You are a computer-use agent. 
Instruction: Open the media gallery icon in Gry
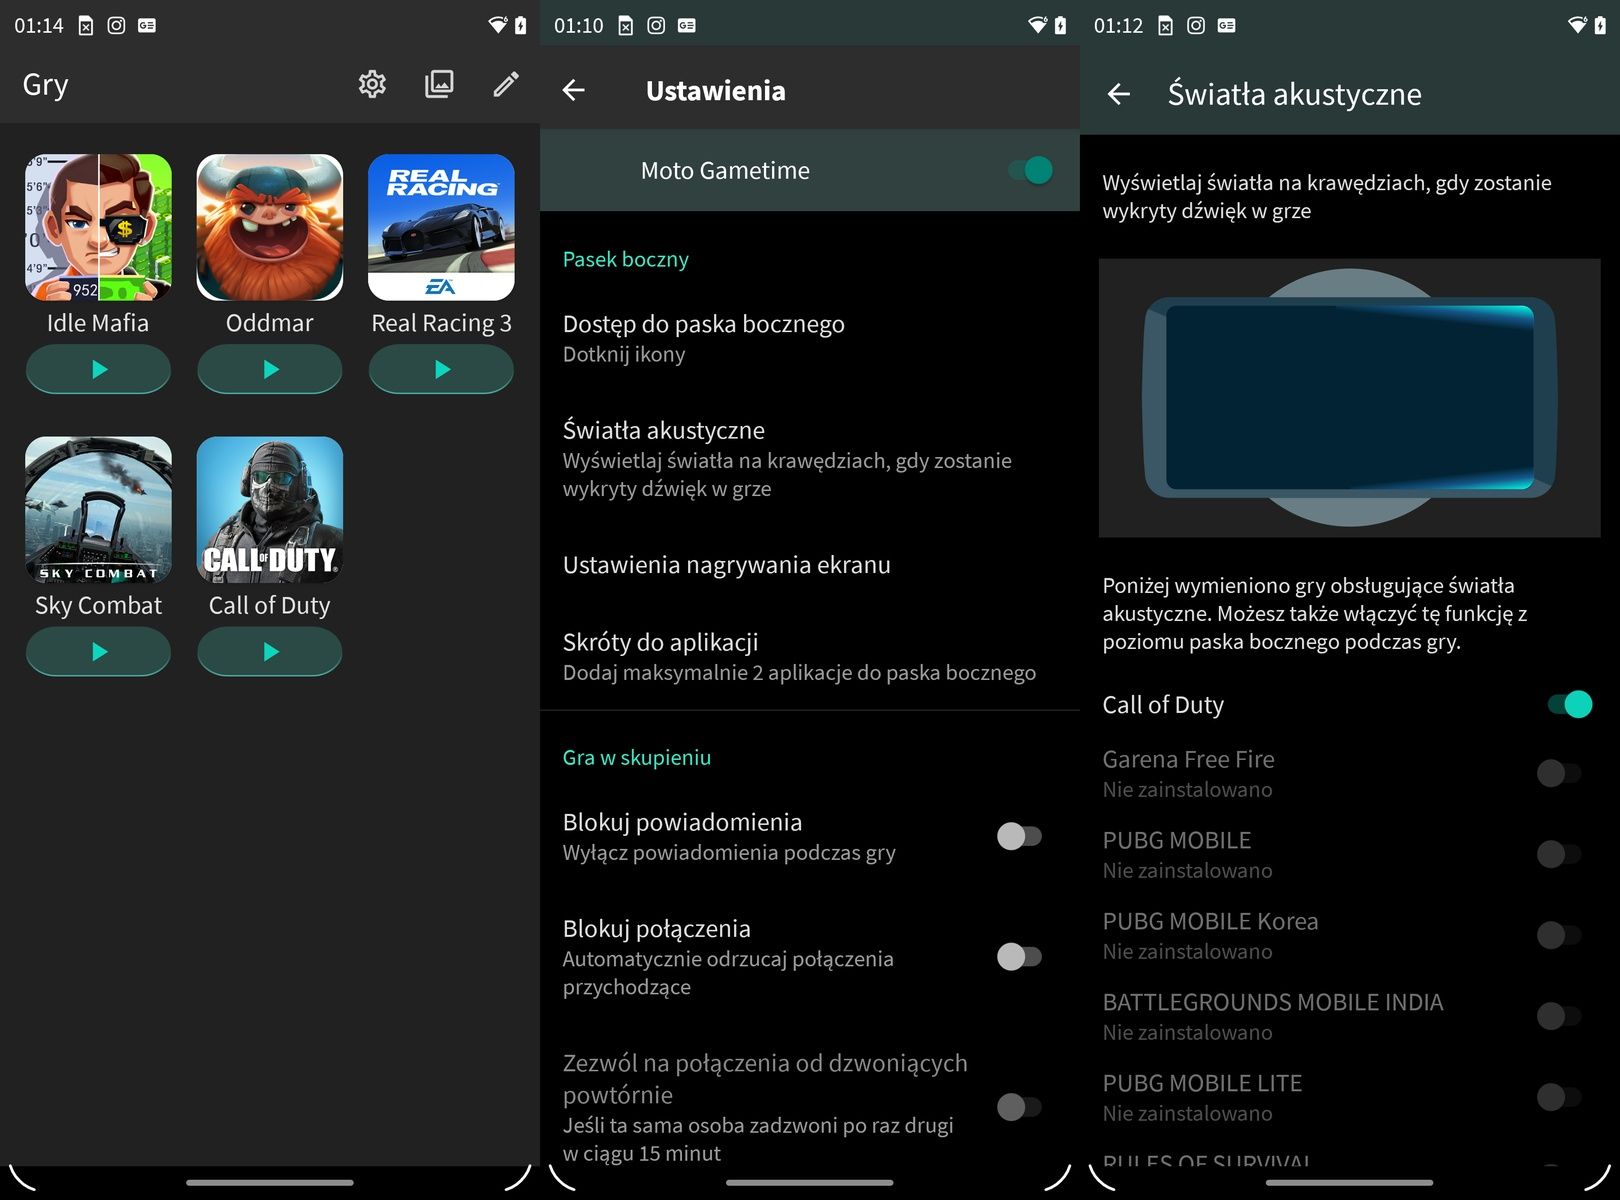[x=439, y=84]
